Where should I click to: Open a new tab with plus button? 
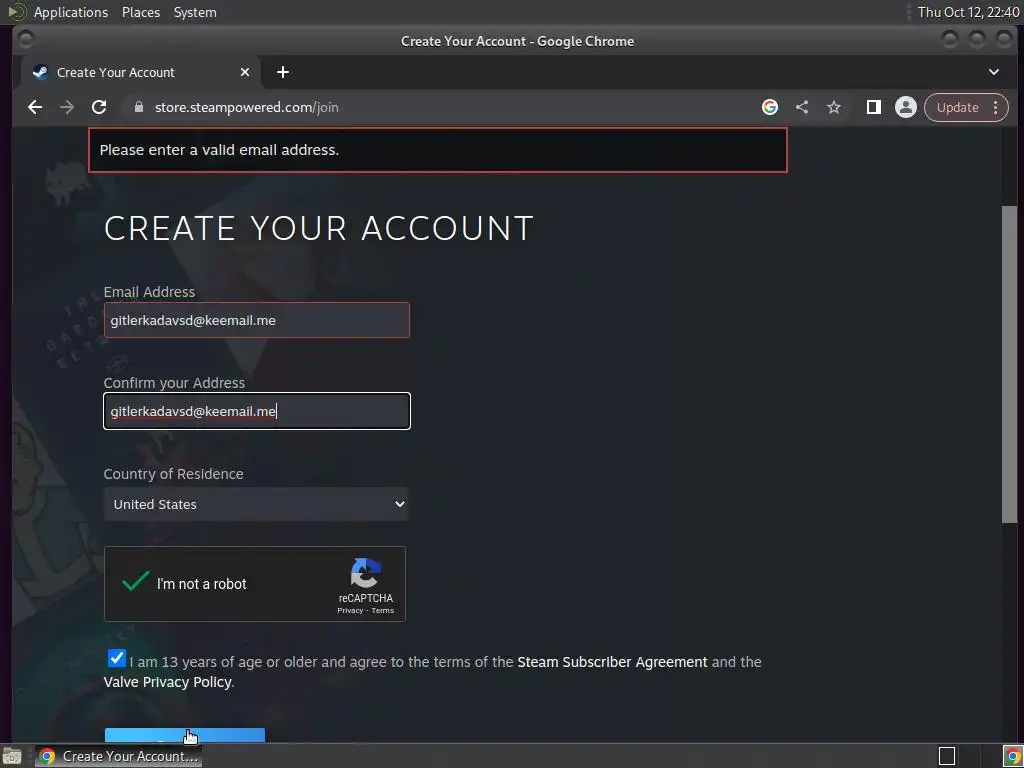(283, 72)
